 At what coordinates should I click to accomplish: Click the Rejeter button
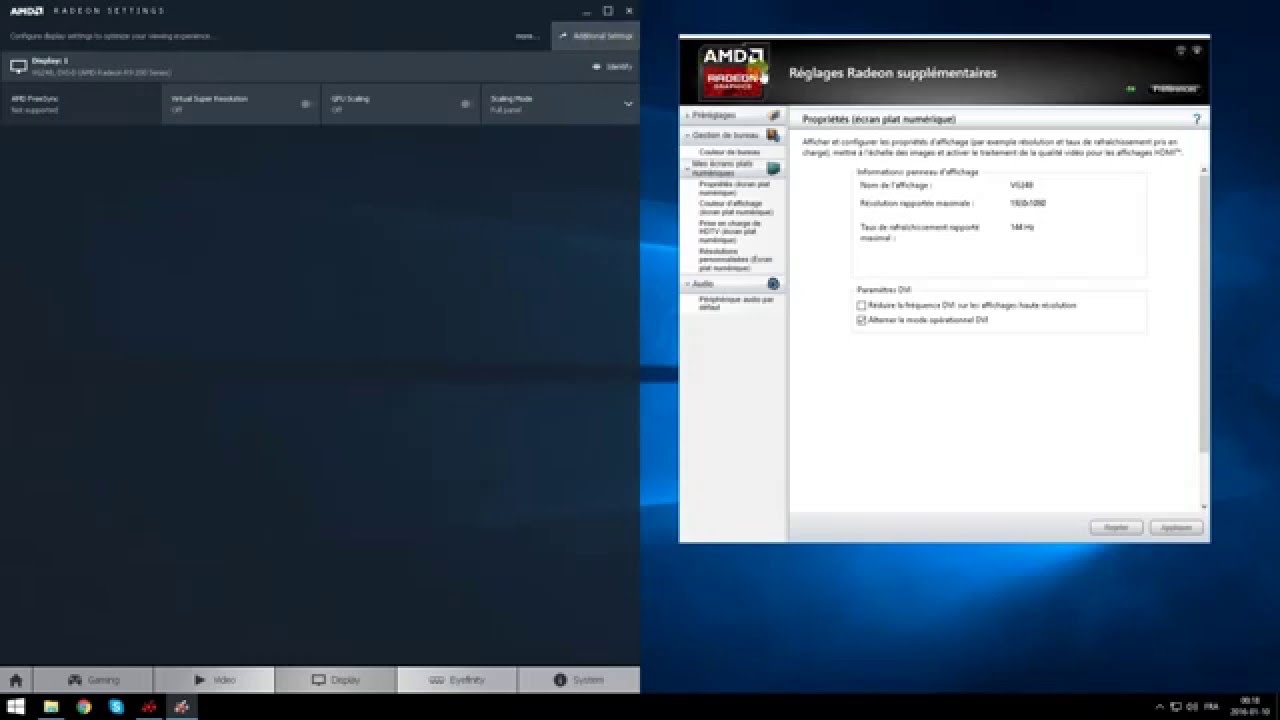click(1116, 527)
